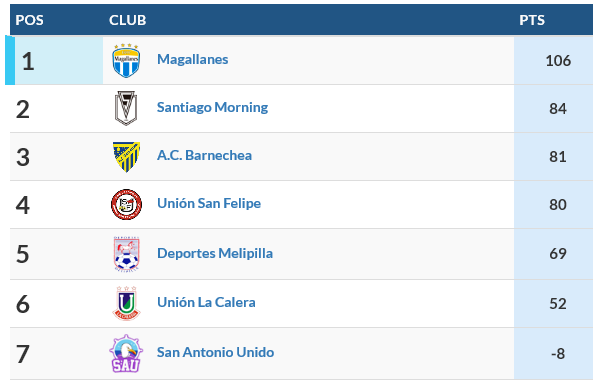Go to Unión La Calera page

point(206,302)
